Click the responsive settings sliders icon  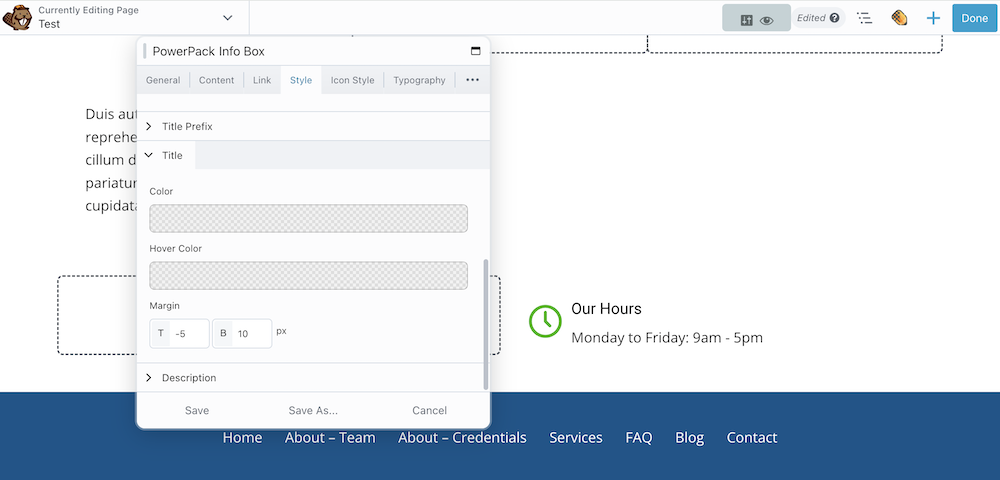(x=745, y=19)
